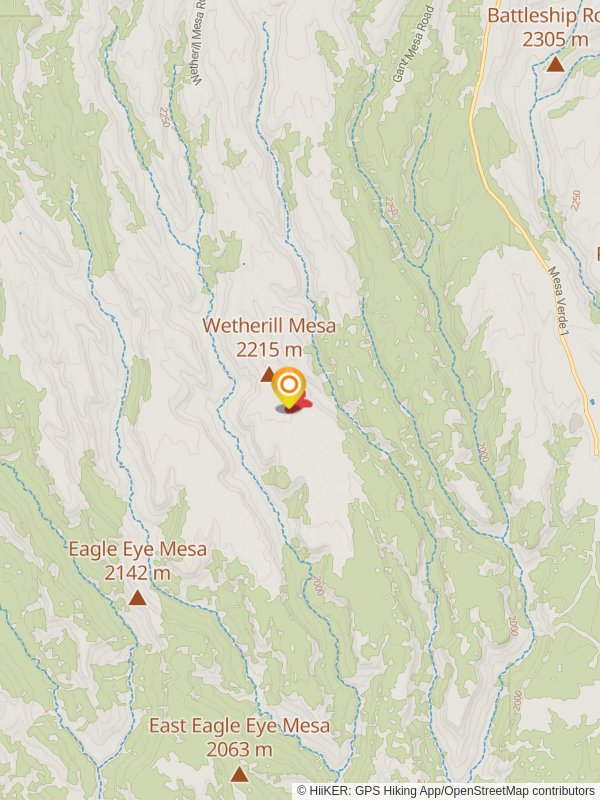The width and height of the screenshot is (600, 800).
Task: Select the Battleship Rock peak triangle
Action: point(556,64)
